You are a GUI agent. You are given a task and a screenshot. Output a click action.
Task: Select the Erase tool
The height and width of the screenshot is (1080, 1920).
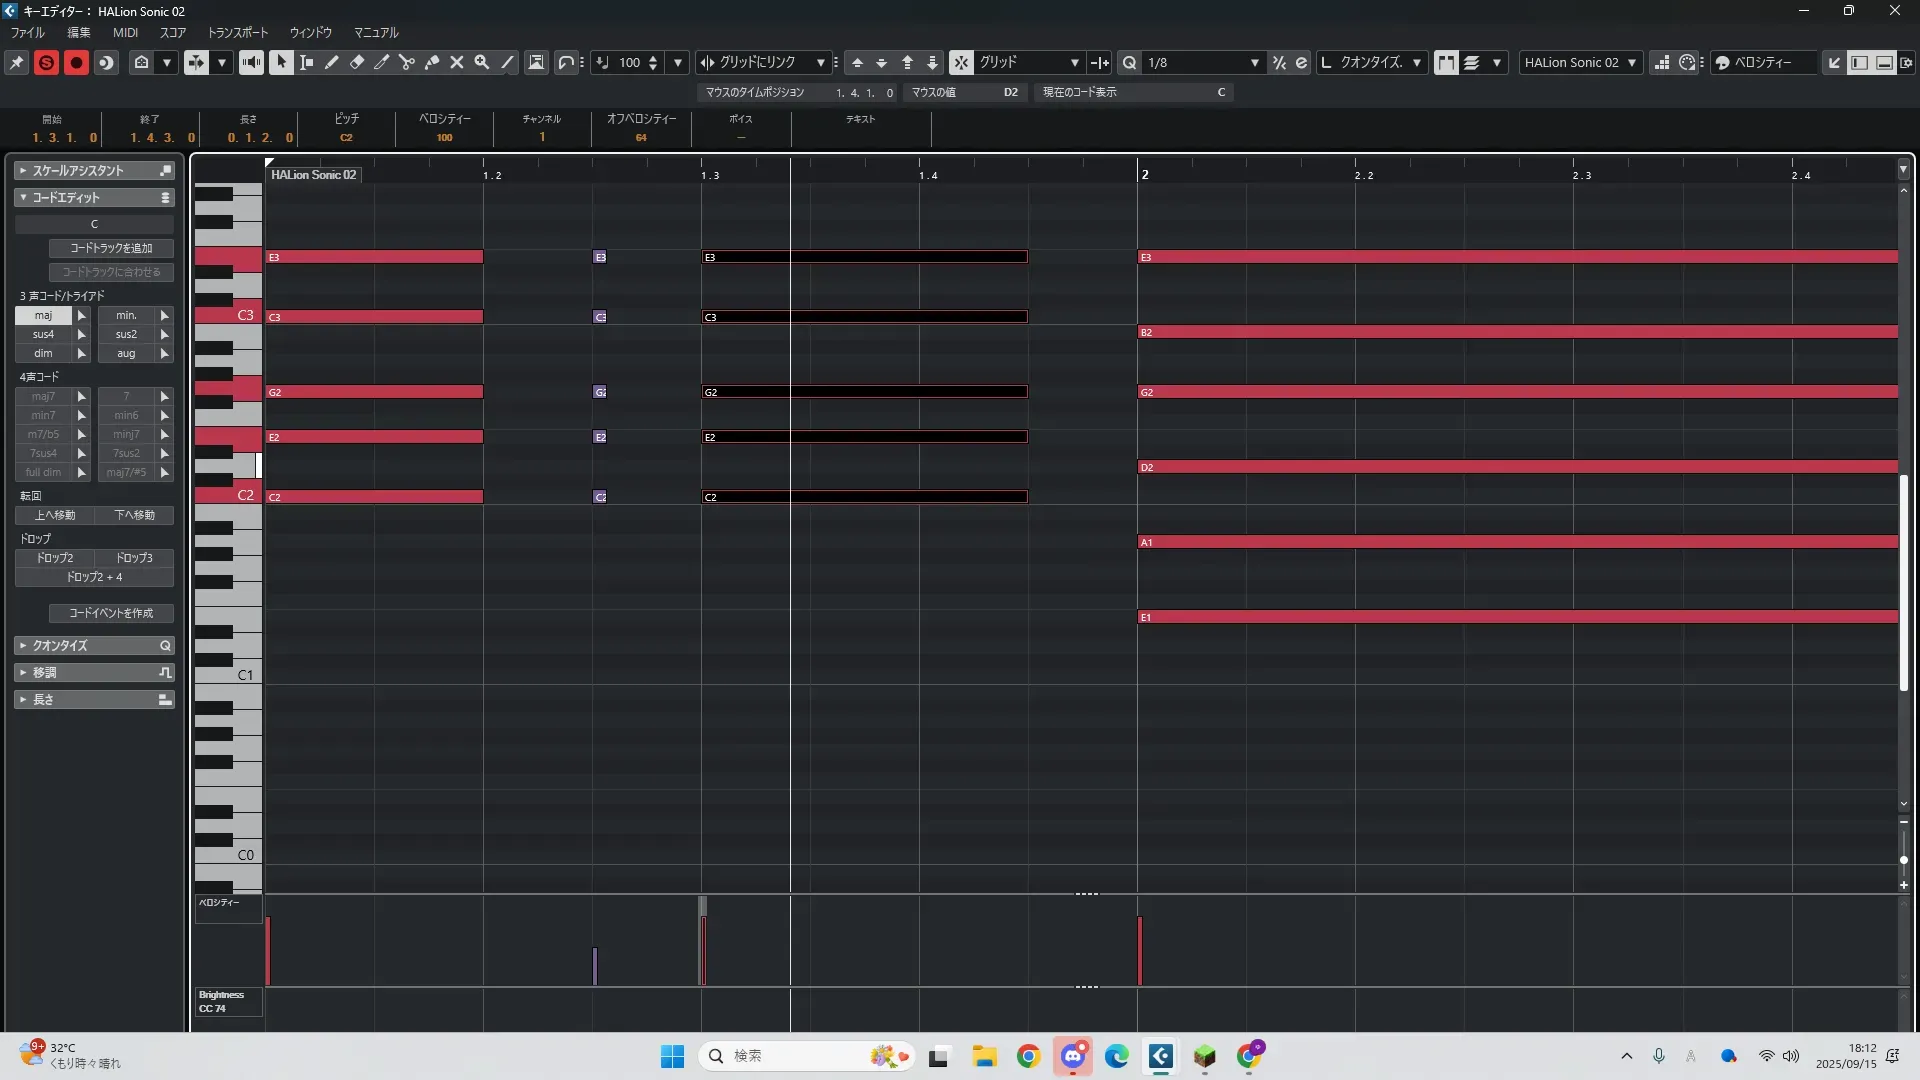357,62
